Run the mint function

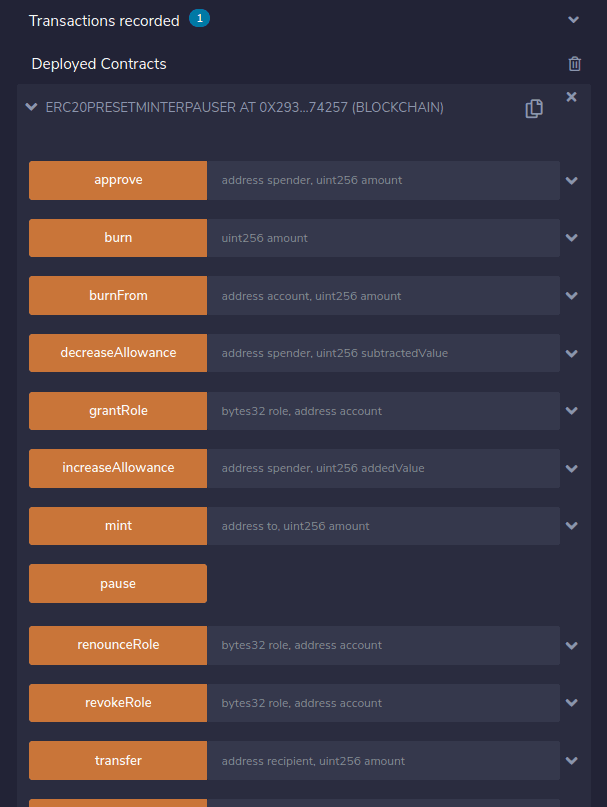(118, 526)
